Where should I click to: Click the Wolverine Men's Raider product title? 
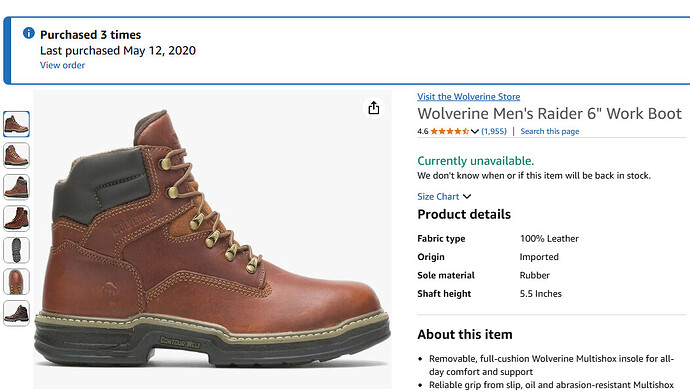click(549, 113)
